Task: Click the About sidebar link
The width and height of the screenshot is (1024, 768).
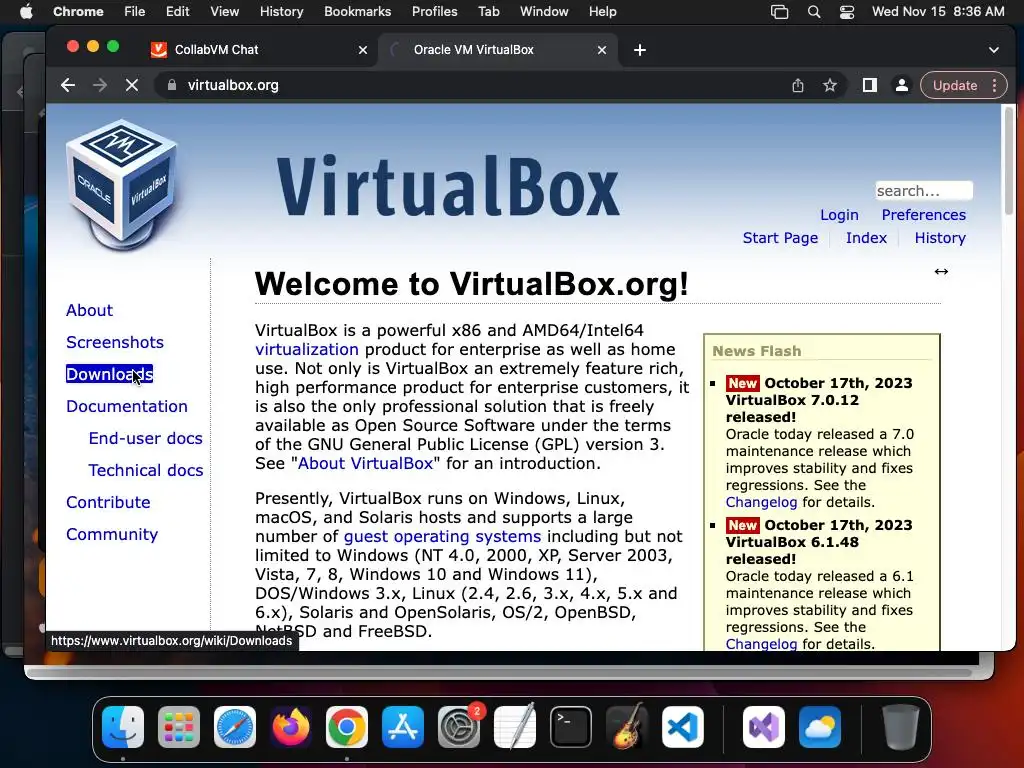Action: pos(89,310)
